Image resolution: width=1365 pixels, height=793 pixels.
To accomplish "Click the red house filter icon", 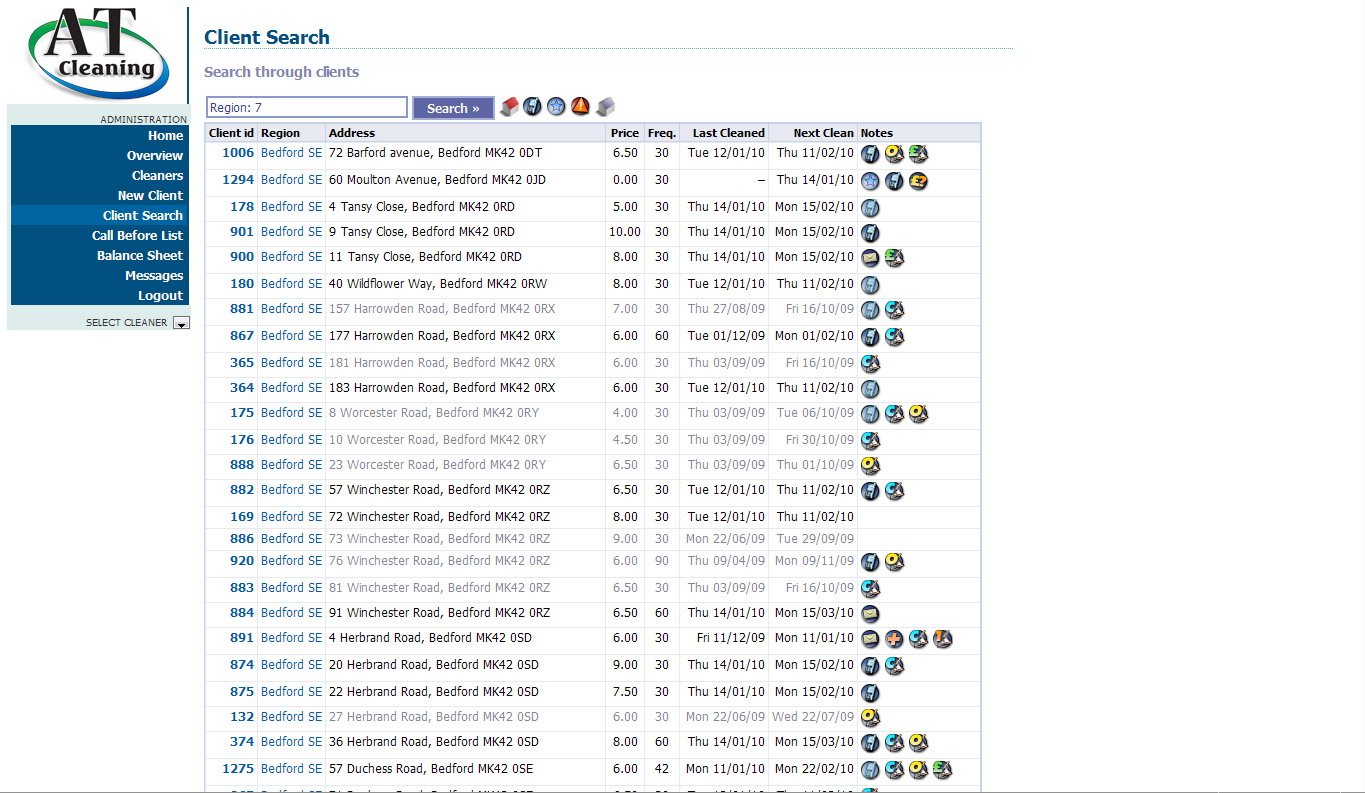I will point(509,107).
